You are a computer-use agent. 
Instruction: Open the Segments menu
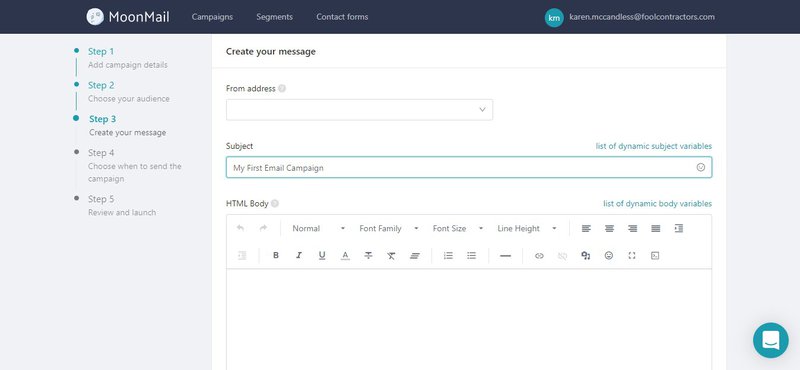click(x=274, y=17)
